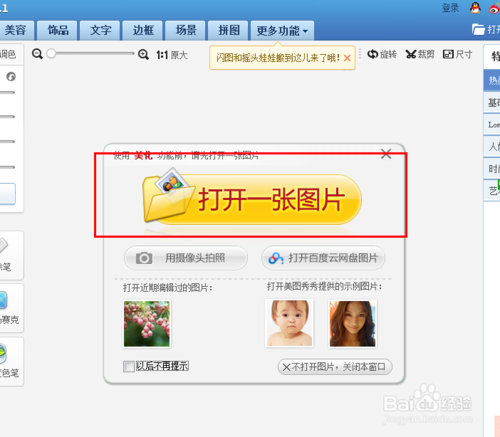Open the 美容 tab
Viewport: 500px width, 437px height.
16,30
